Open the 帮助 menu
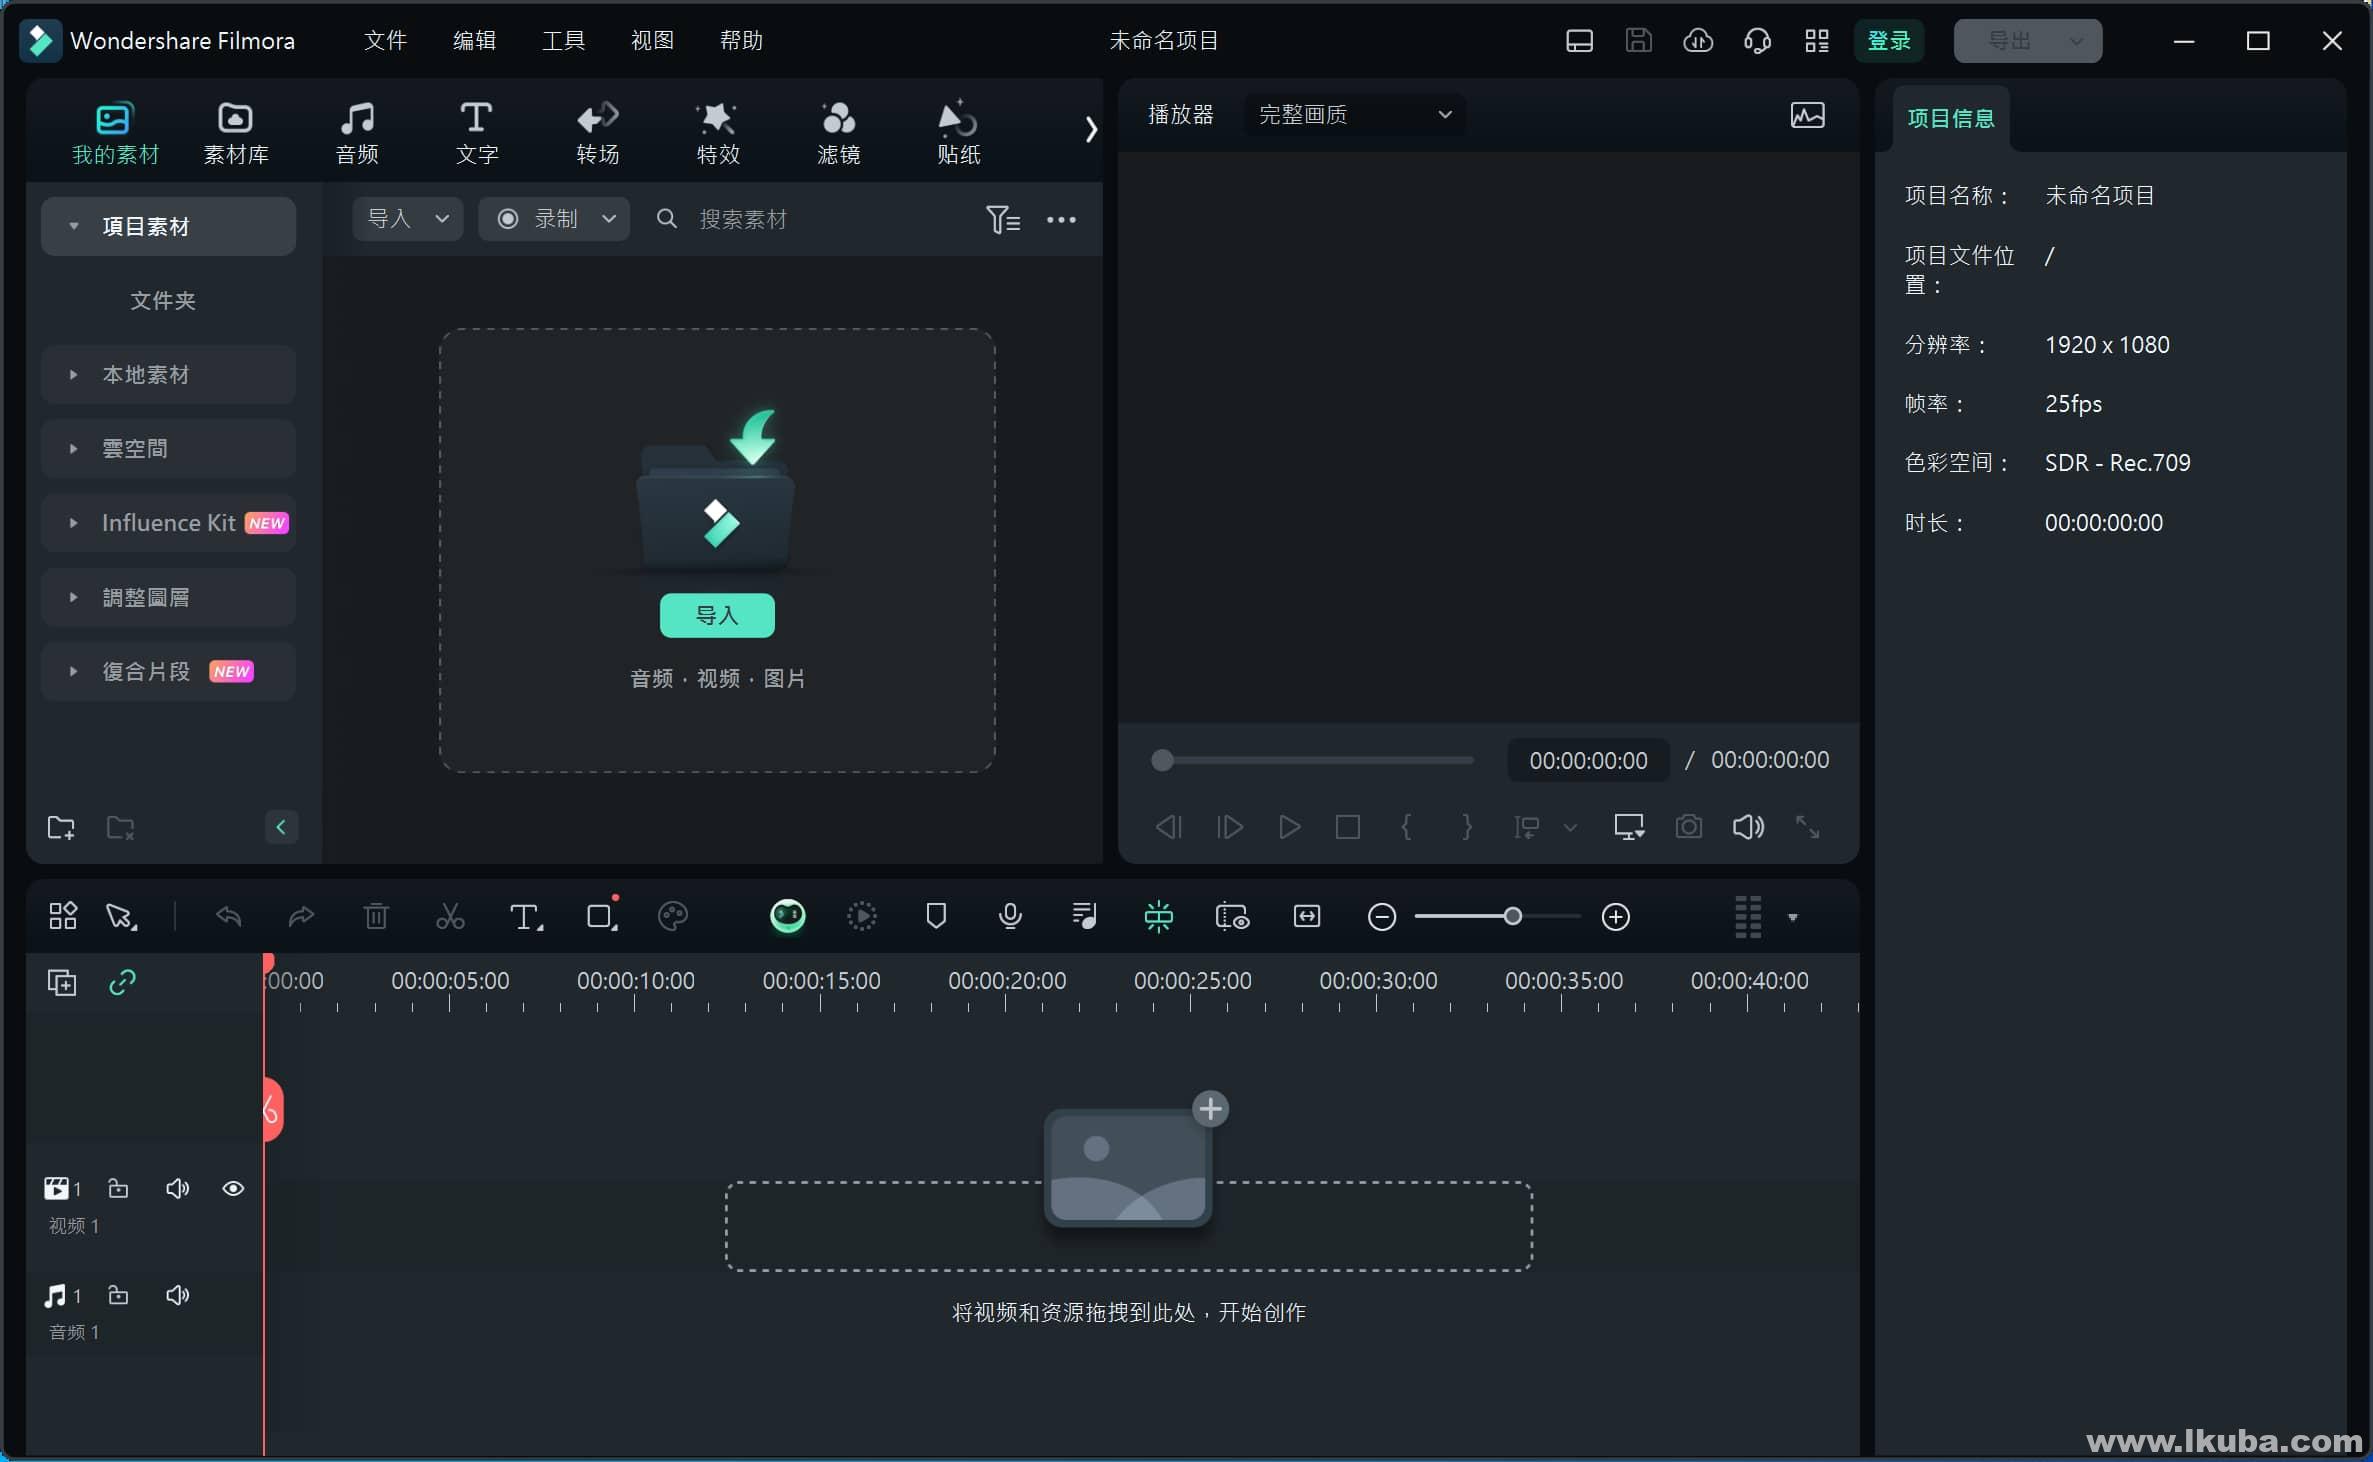Viewport: 2373px width, 1462px height. click(741, 40)
